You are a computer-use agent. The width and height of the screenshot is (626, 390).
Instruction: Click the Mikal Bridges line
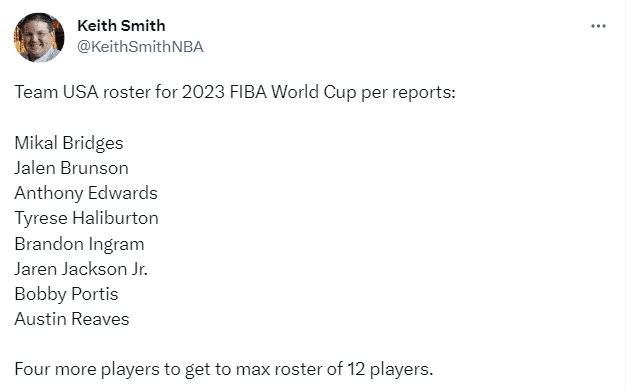[x=69, y=143]
